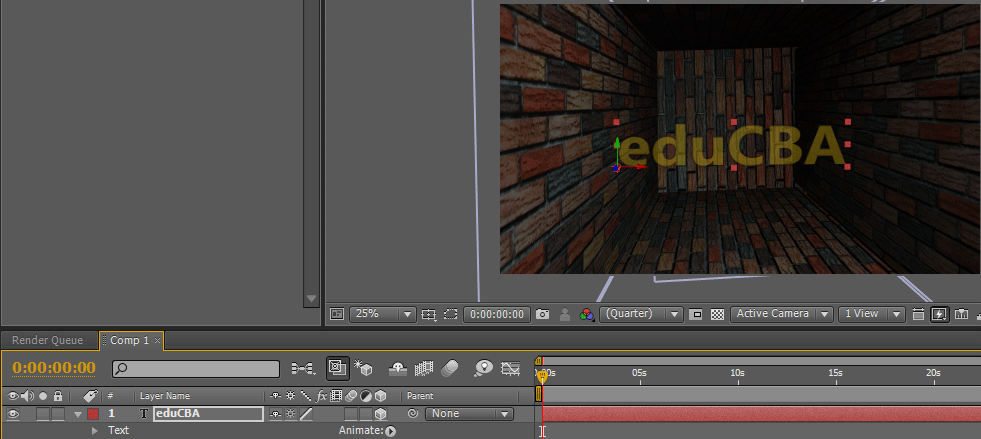
Task: Click Frame Blending filmstrip switch header
Action: click(x=336, y=395)
